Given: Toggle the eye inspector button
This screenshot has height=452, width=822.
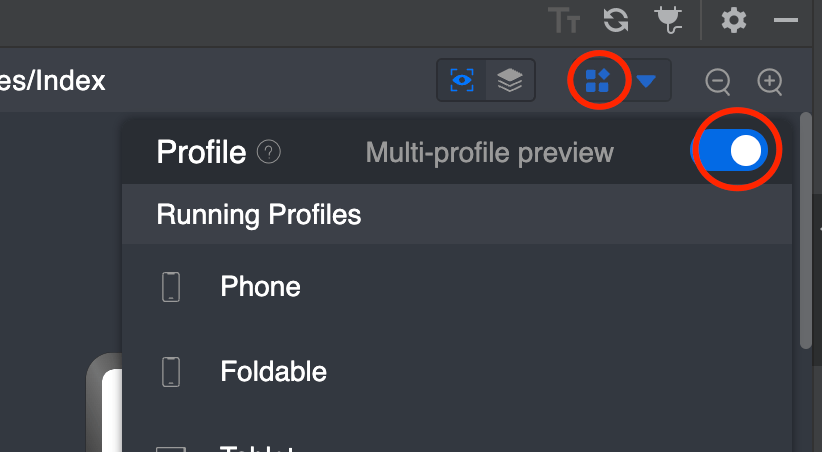Looking at the screenshot, I should 462,81.
